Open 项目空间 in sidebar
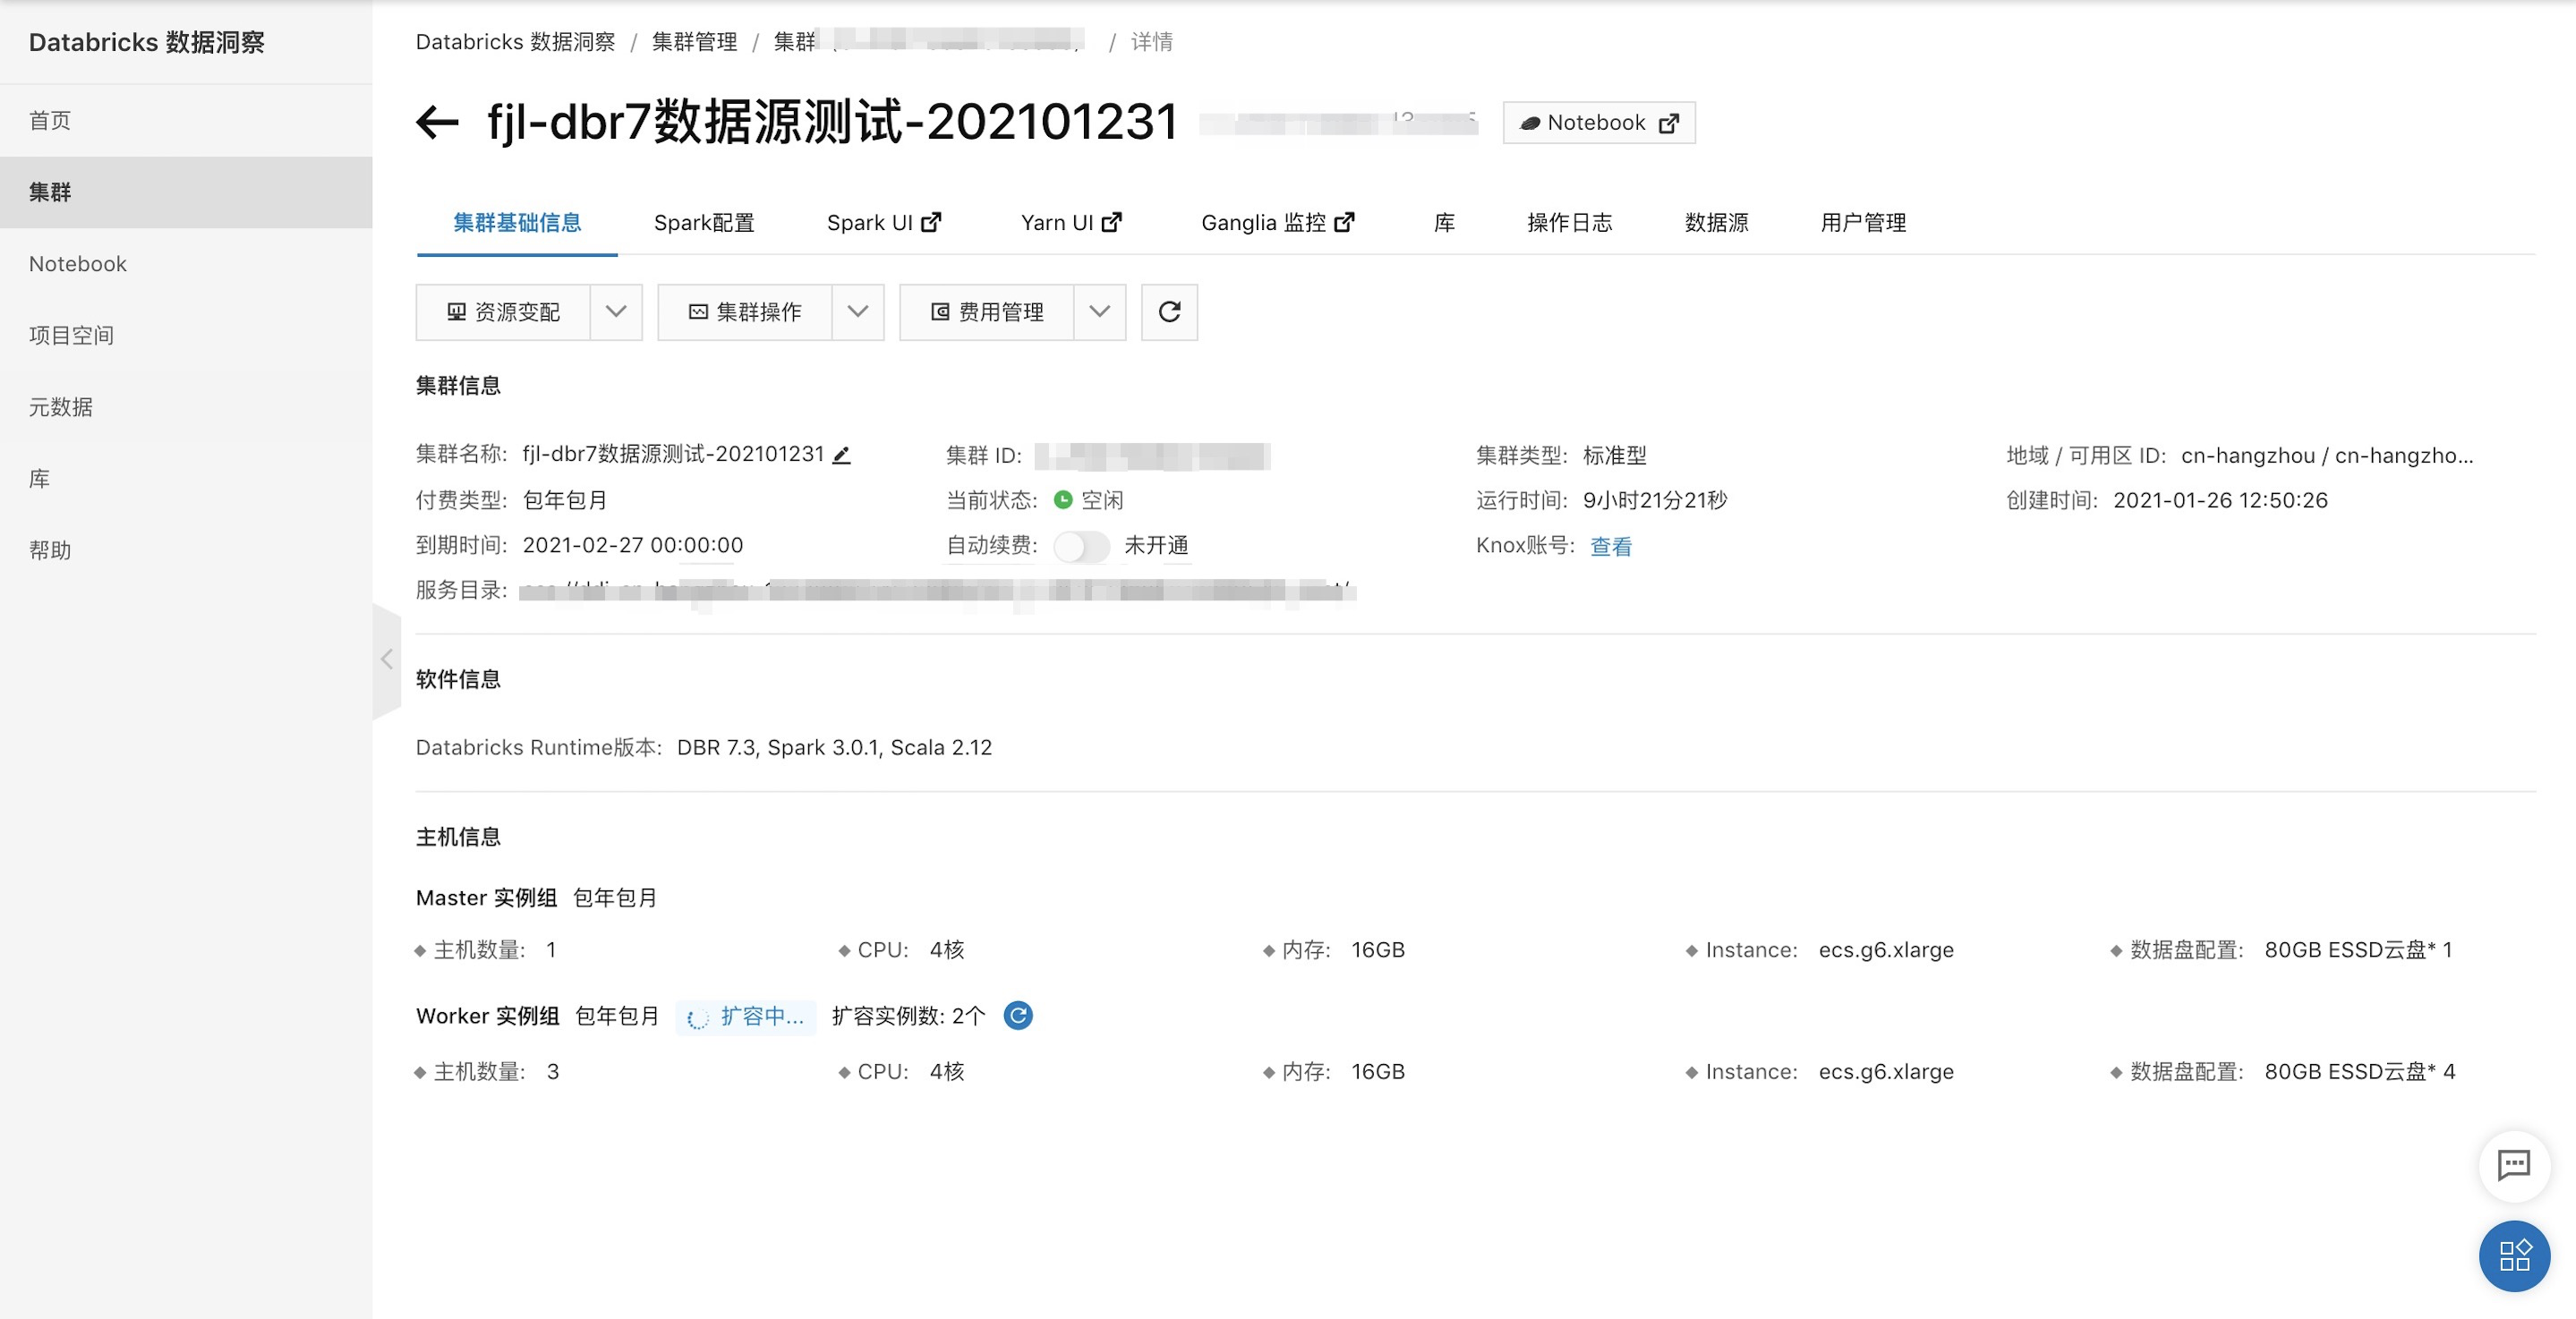Screen dimensions: 2576x1319 (x=186, y=335)
